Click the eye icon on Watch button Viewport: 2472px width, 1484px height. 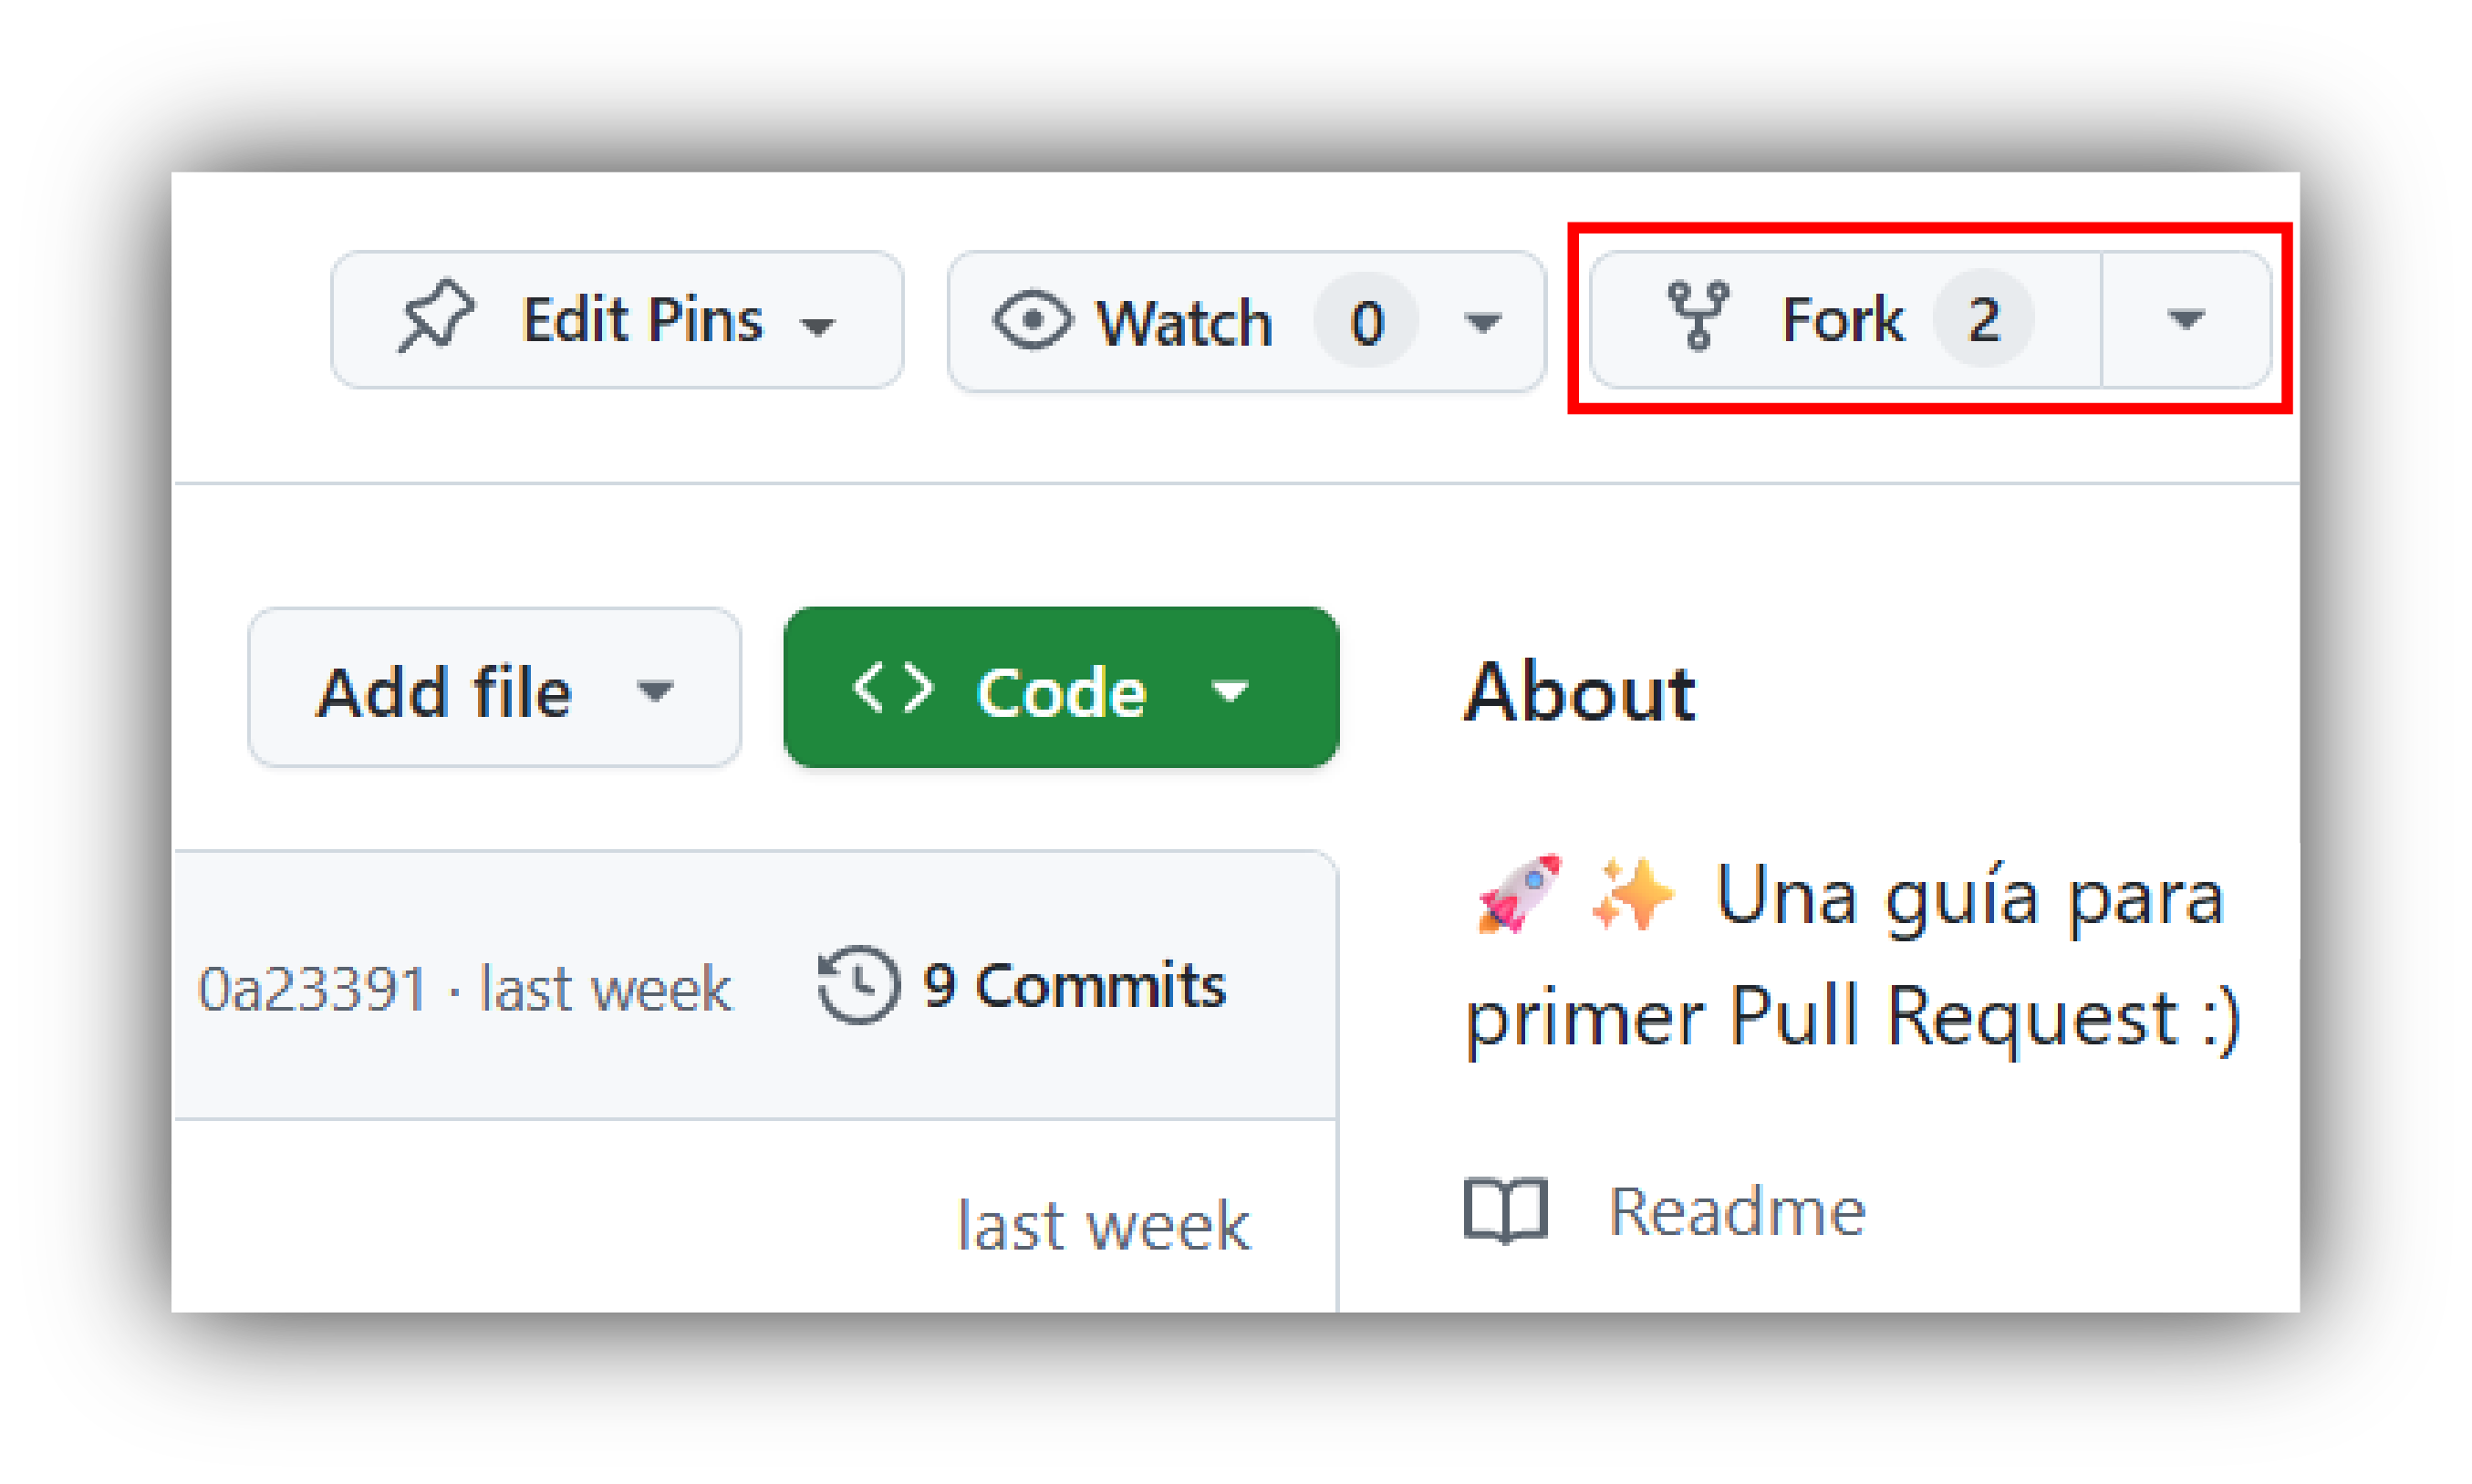(x=1032, y=321)
